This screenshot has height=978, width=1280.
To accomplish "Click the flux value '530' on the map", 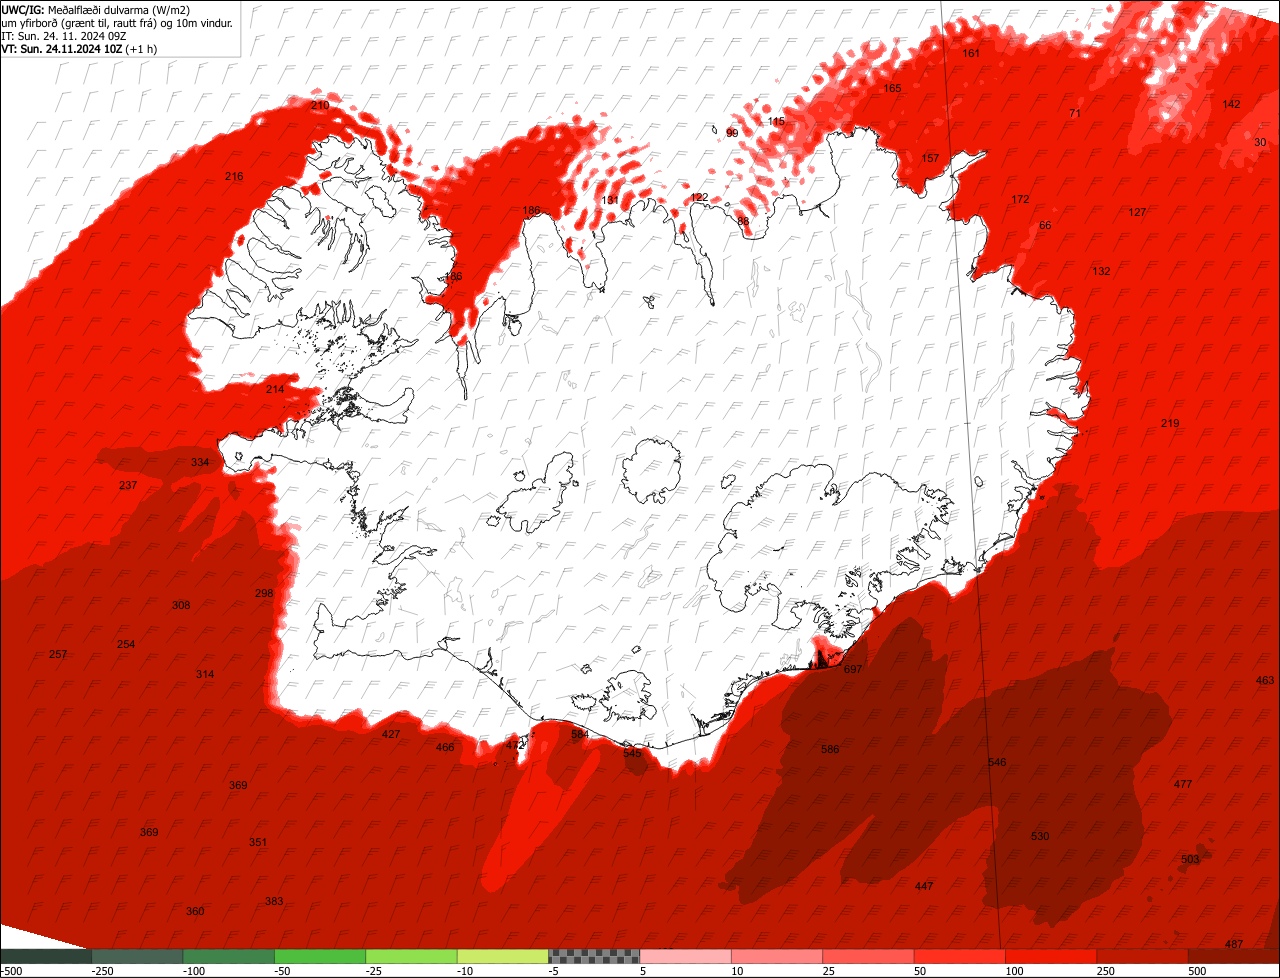I will pos(1040,835).
